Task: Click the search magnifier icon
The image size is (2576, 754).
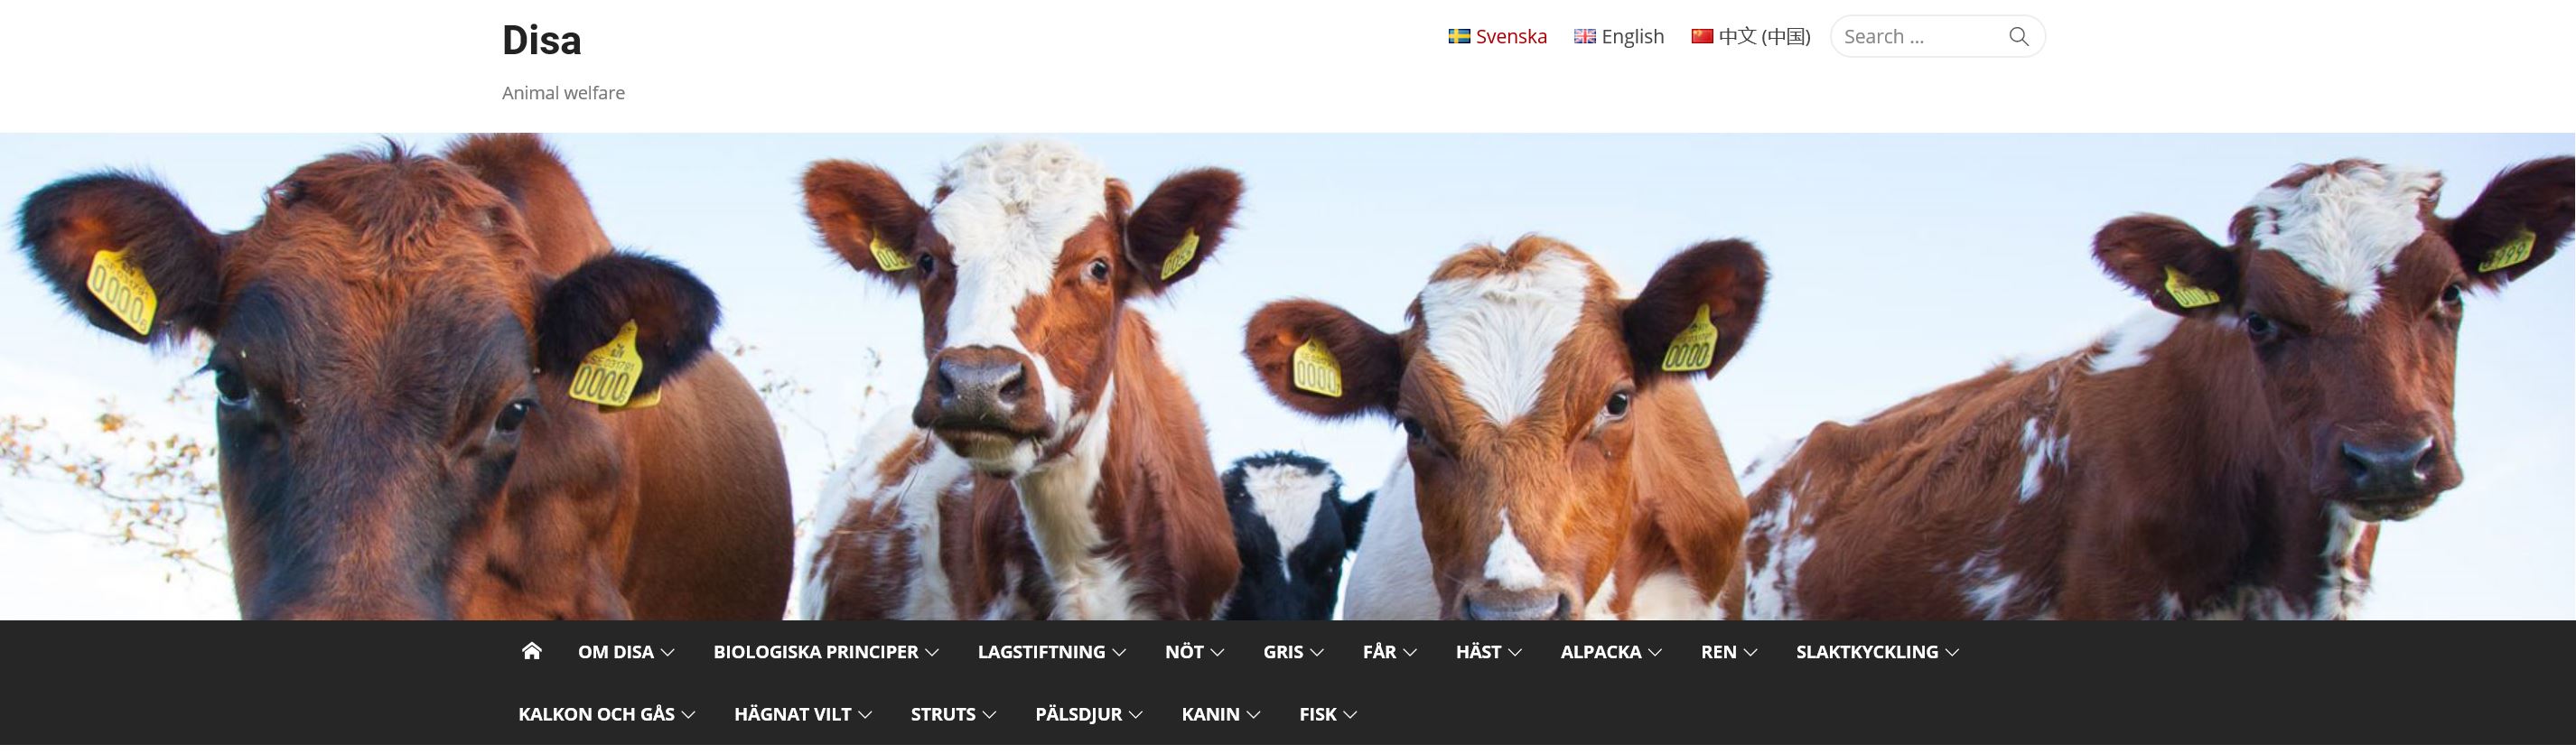Action: click(2018, 36)
